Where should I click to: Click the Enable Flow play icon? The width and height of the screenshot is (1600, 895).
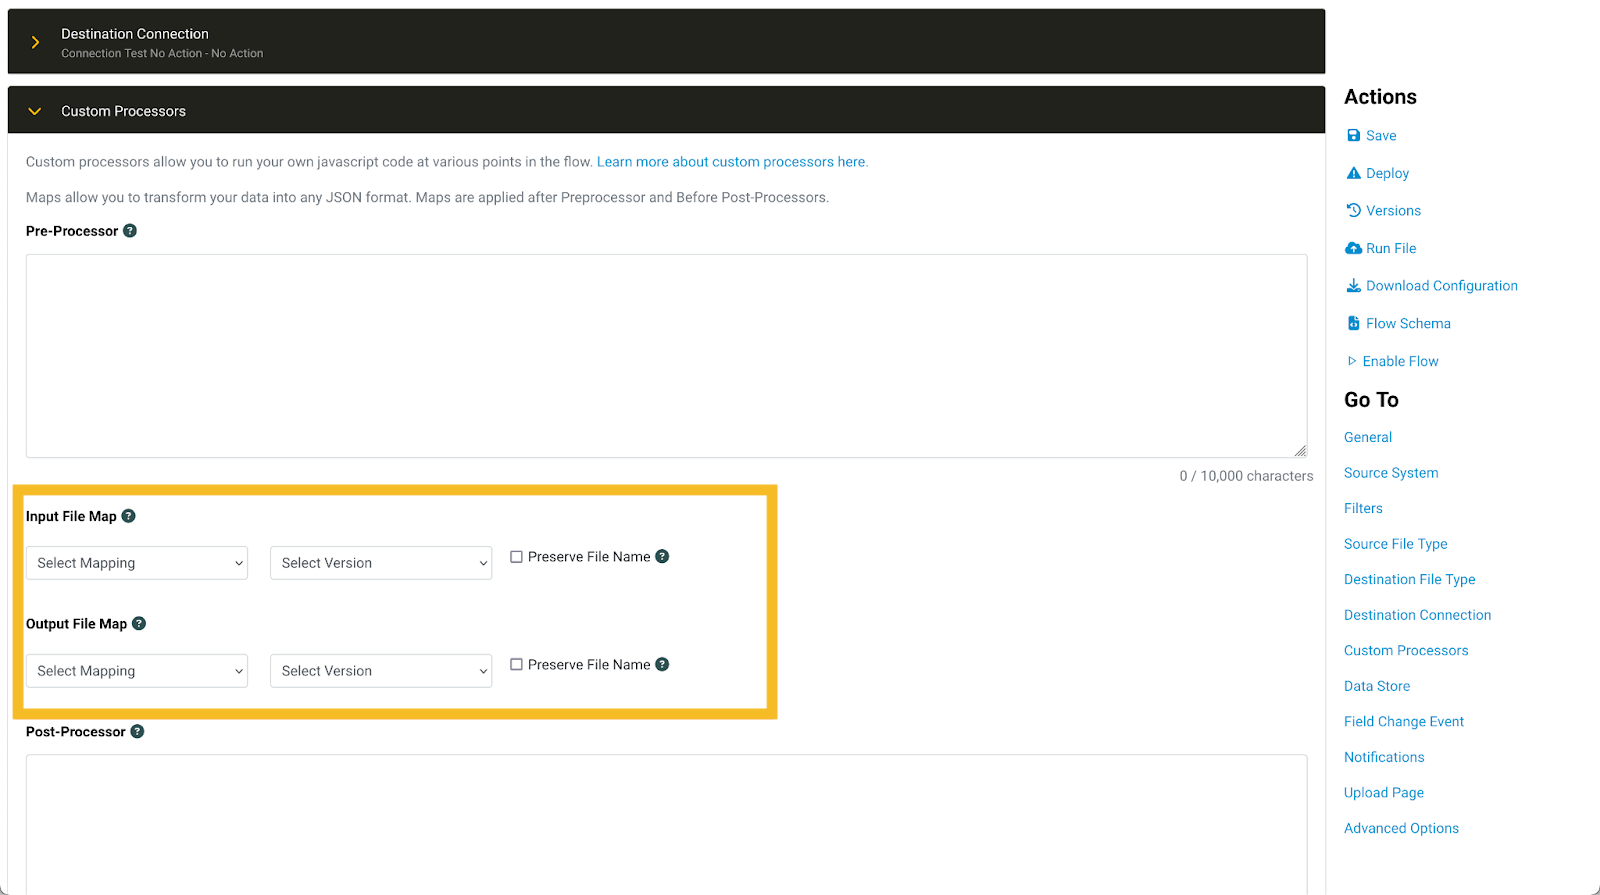coord(1352,361)
